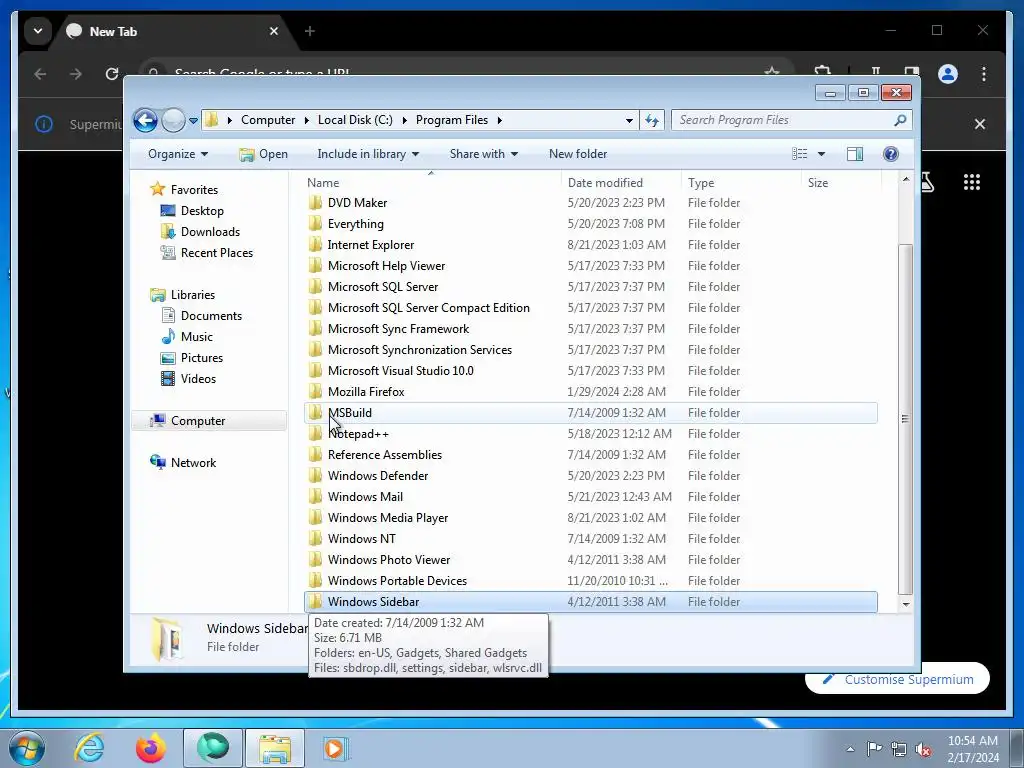The image size is (1024, 768).
Task: Select the Mozilla Firefox folder
Action: click(x=590, y=392)
